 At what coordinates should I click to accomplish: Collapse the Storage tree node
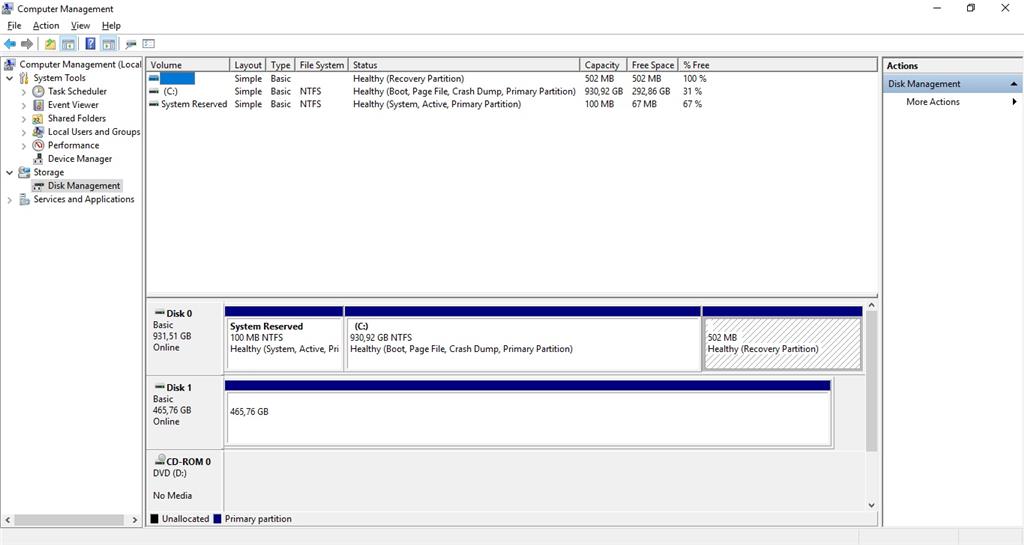tap(9, 173)
